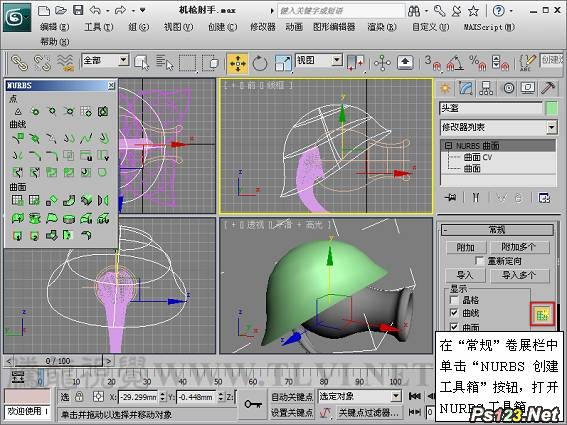Click the Select and Link chain icon

pos(19,63)
